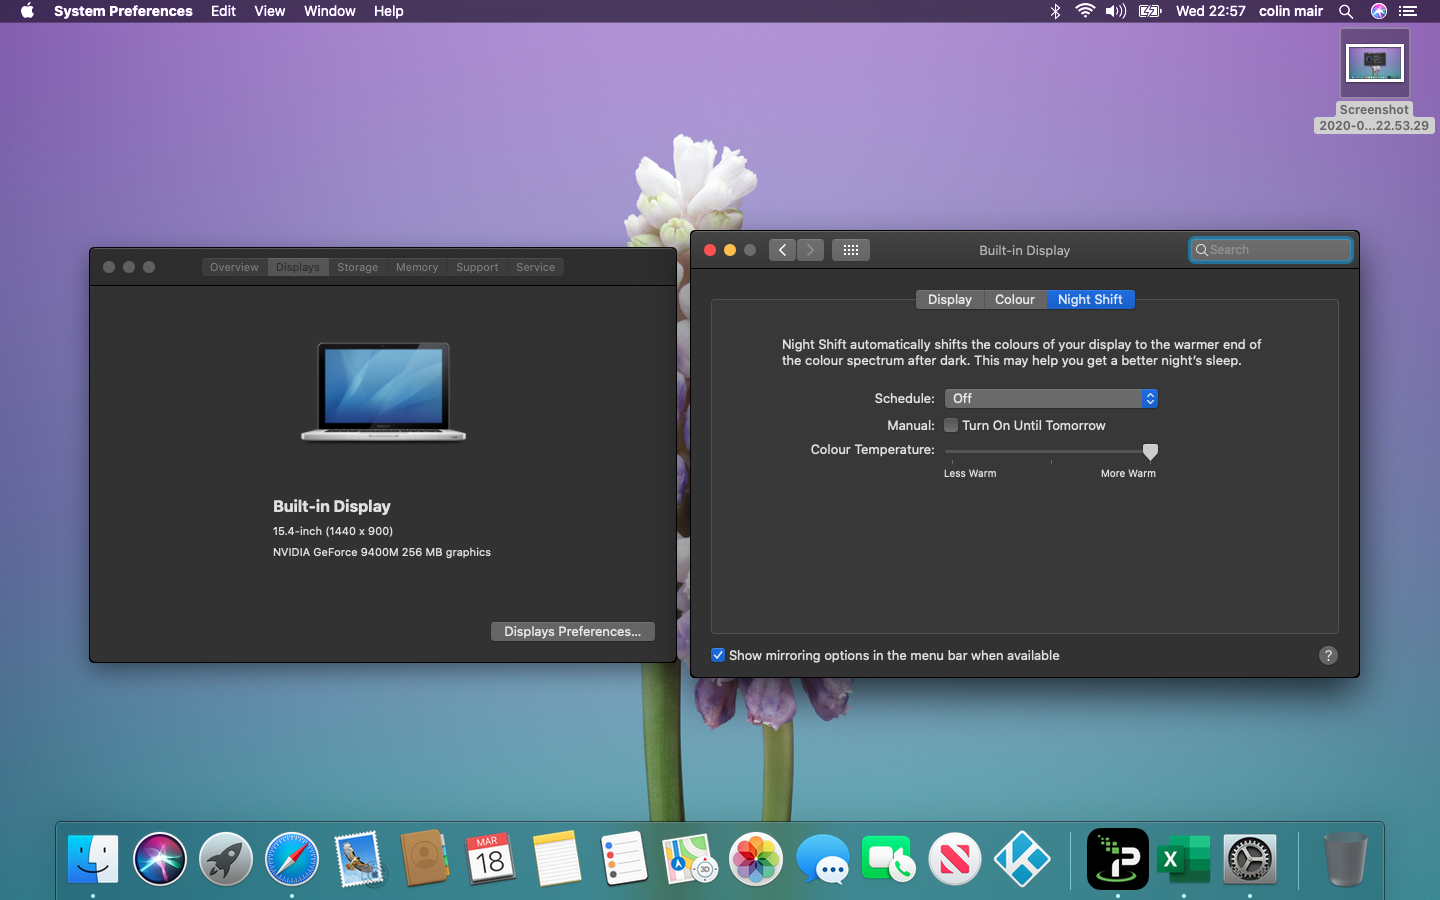Image resolution: width=1440 pixels, height=900 pixels.
Task: Open Maps in the Dock
Action: [x=690, y=859]
